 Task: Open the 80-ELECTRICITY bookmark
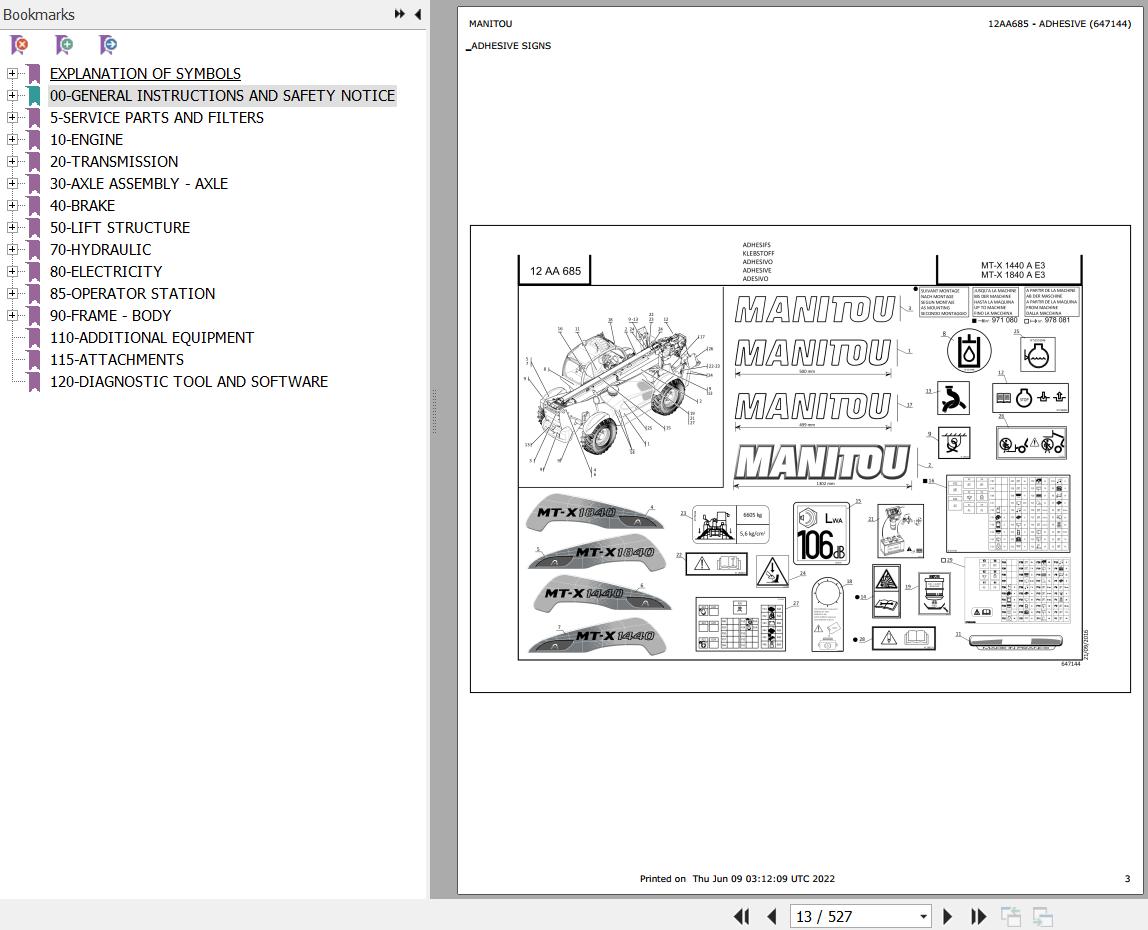pyautogui.click(x=105, y=272)
